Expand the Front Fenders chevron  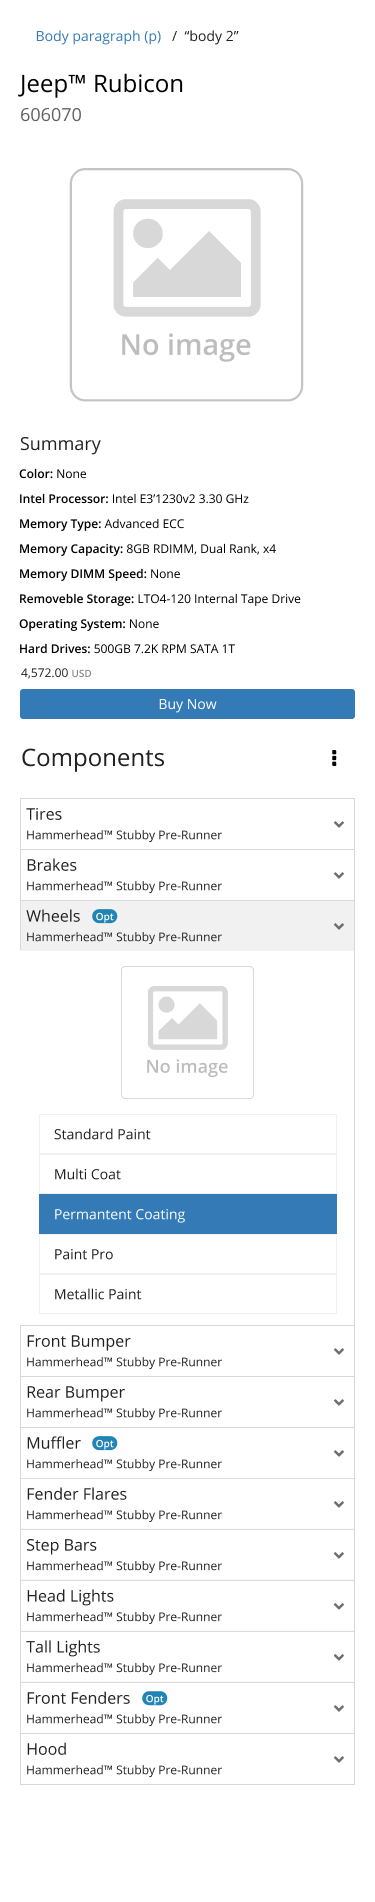pos(338,1708)
